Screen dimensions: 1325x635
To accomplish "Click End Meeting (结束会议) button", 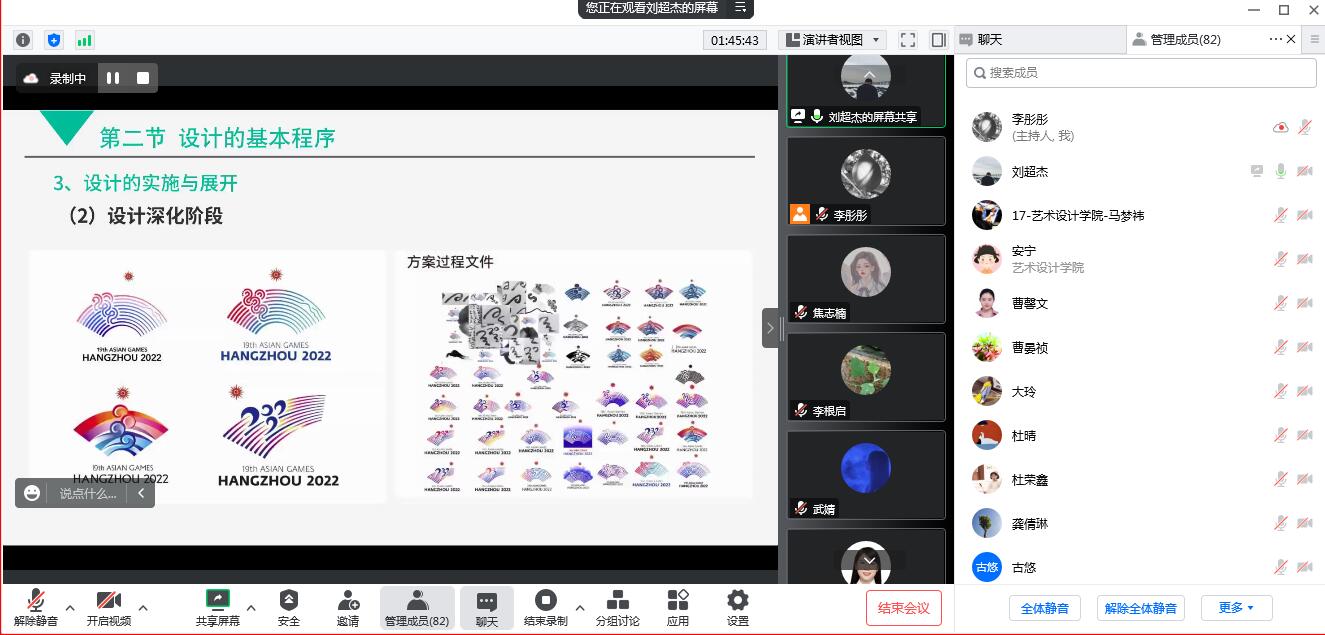I will coord(904,607).
